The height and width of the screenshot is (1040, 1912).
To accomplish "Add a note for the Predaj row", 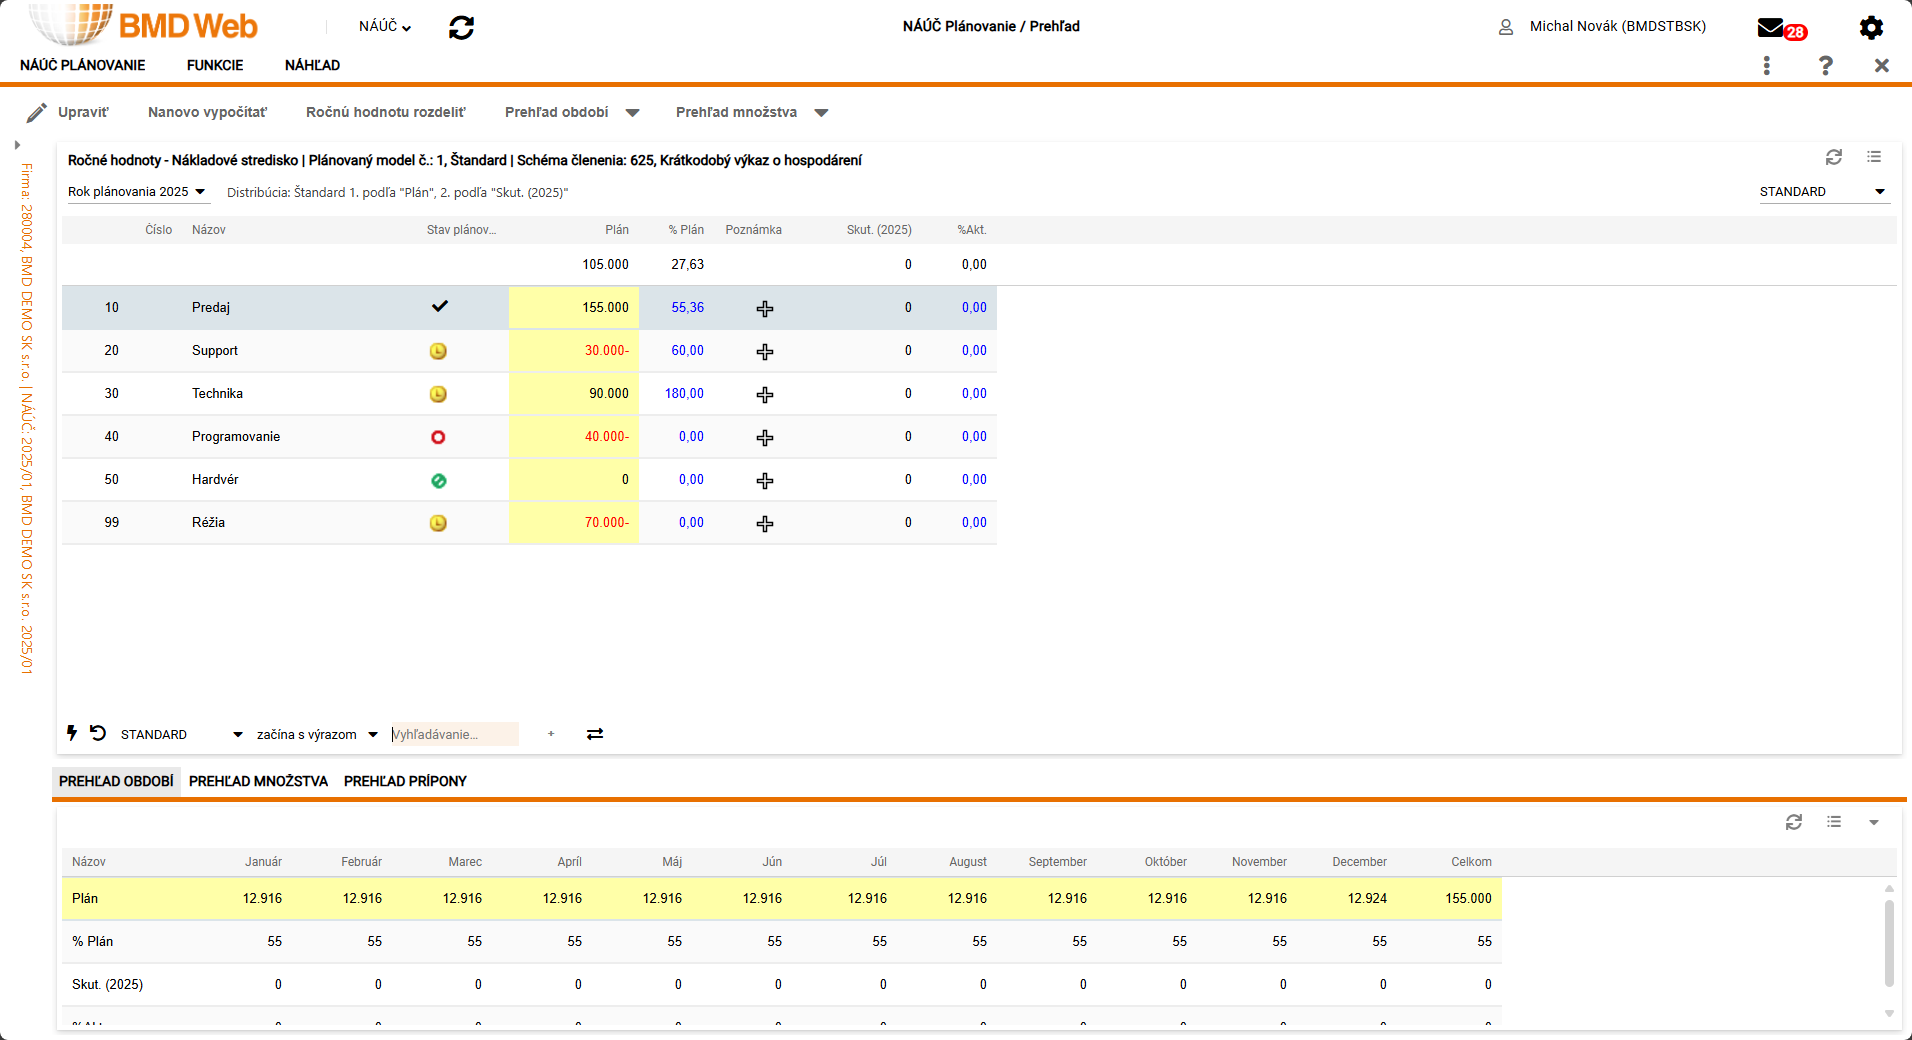I will [x=765, y=309].
